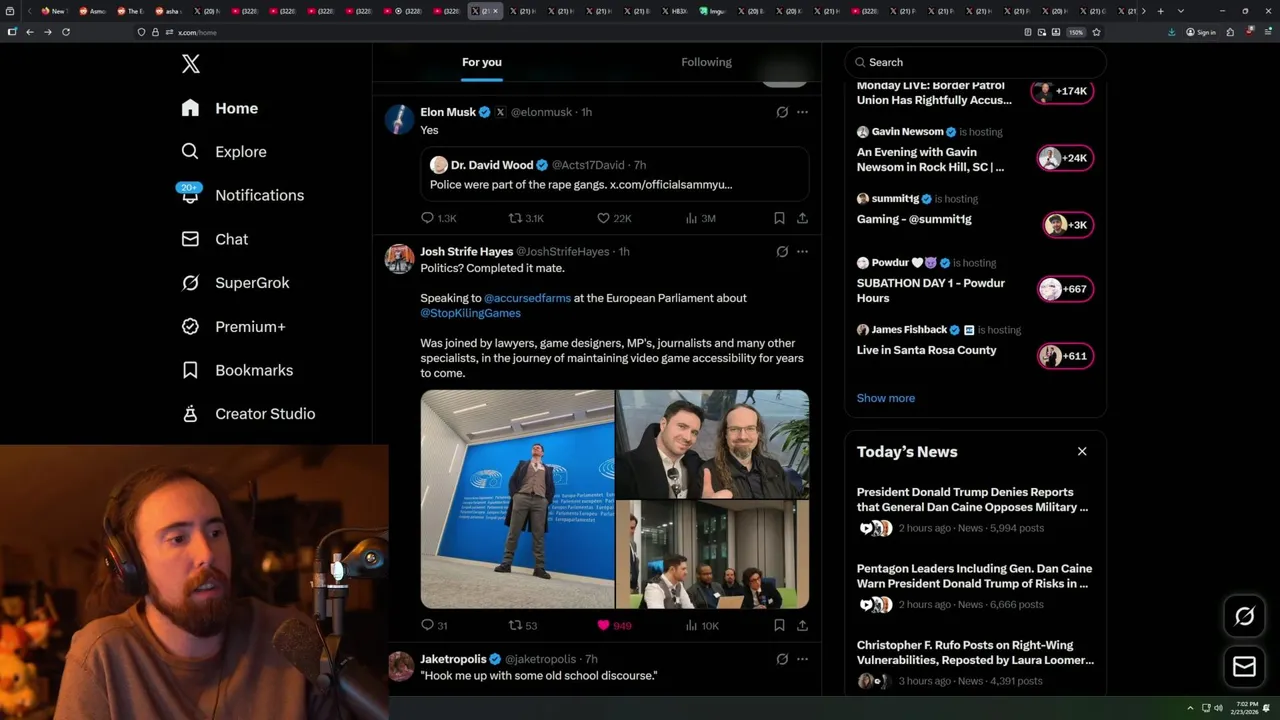This screenshot has width=1280, height=720.
Task: Bookmark Josh Strife Hayes's post
Action: pyautogui.click(x=779, y=625)
